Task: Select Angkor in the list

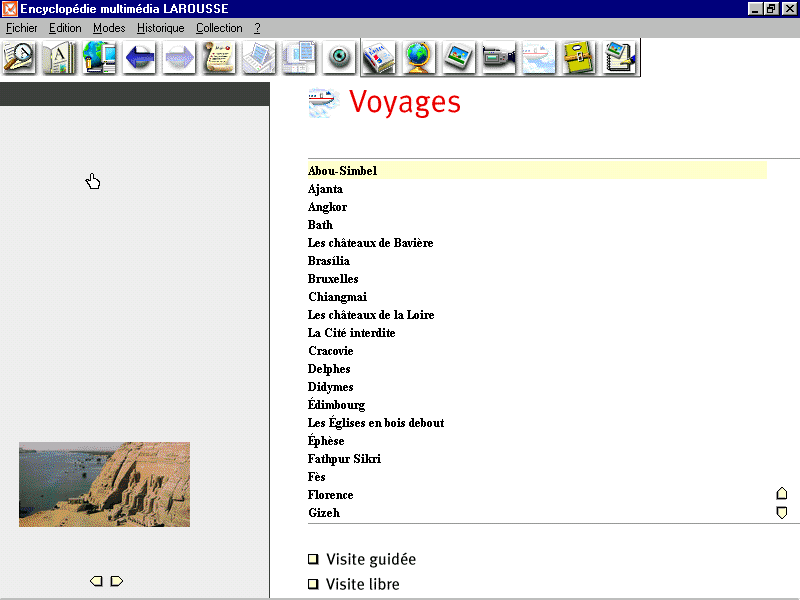Action: coord(328,207)
